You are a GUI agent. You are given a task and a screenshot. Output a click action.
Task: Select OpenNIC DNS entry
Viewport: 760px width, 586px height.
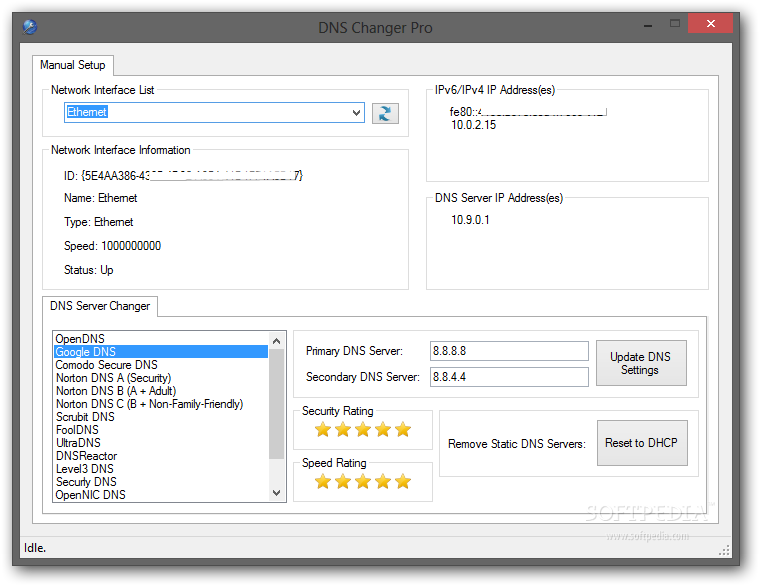click(x=161, y=495)
